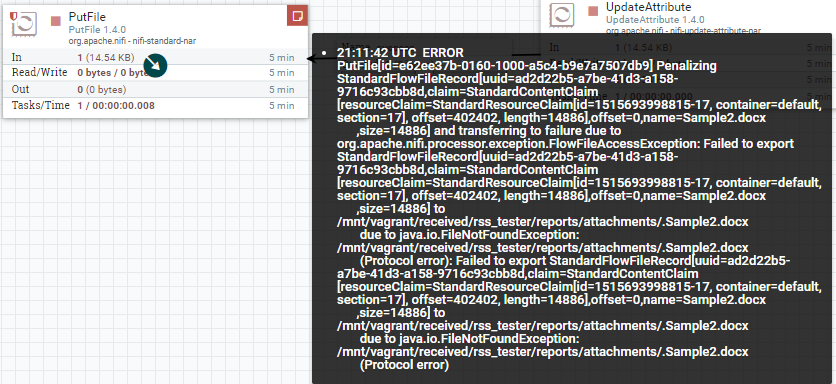Click the first 'due to java.io.FileNotFoundException:' line
Viewport: 836px width, 384px height.
(x=469, y=235)
